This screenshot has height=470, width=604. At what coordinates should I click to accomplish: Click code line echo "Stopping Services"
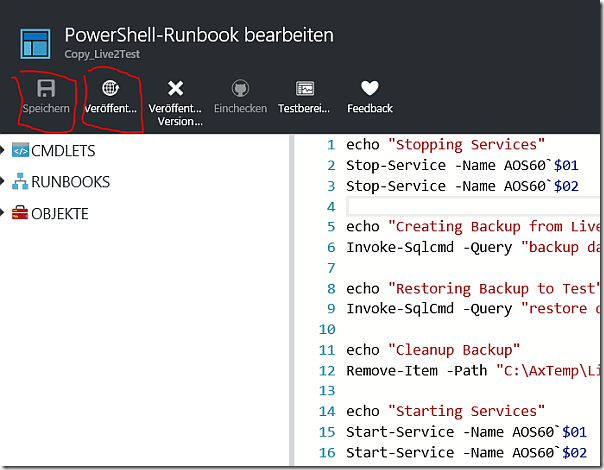445,144
